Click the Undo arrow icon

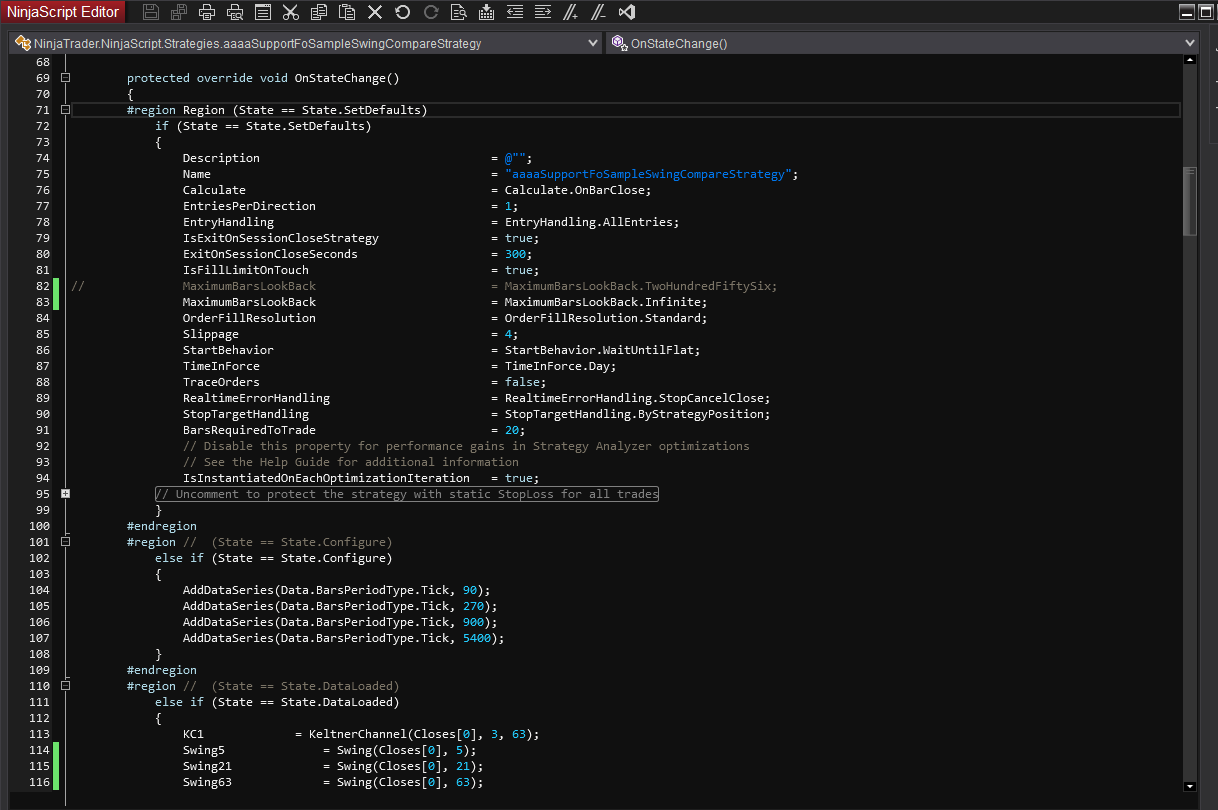[x=402, y=12]
